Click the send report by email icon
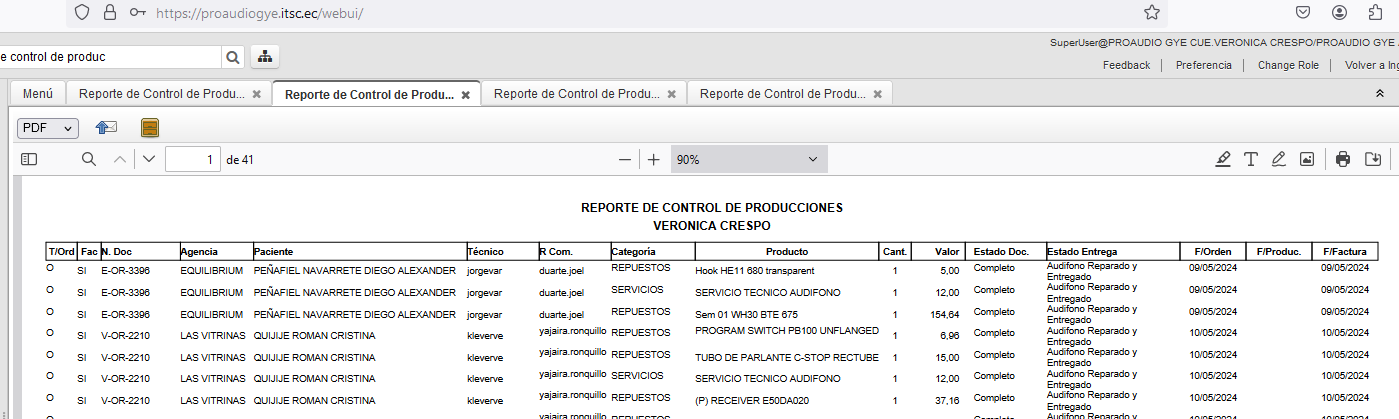The image size is (1399, 419). tap(106, 128)
